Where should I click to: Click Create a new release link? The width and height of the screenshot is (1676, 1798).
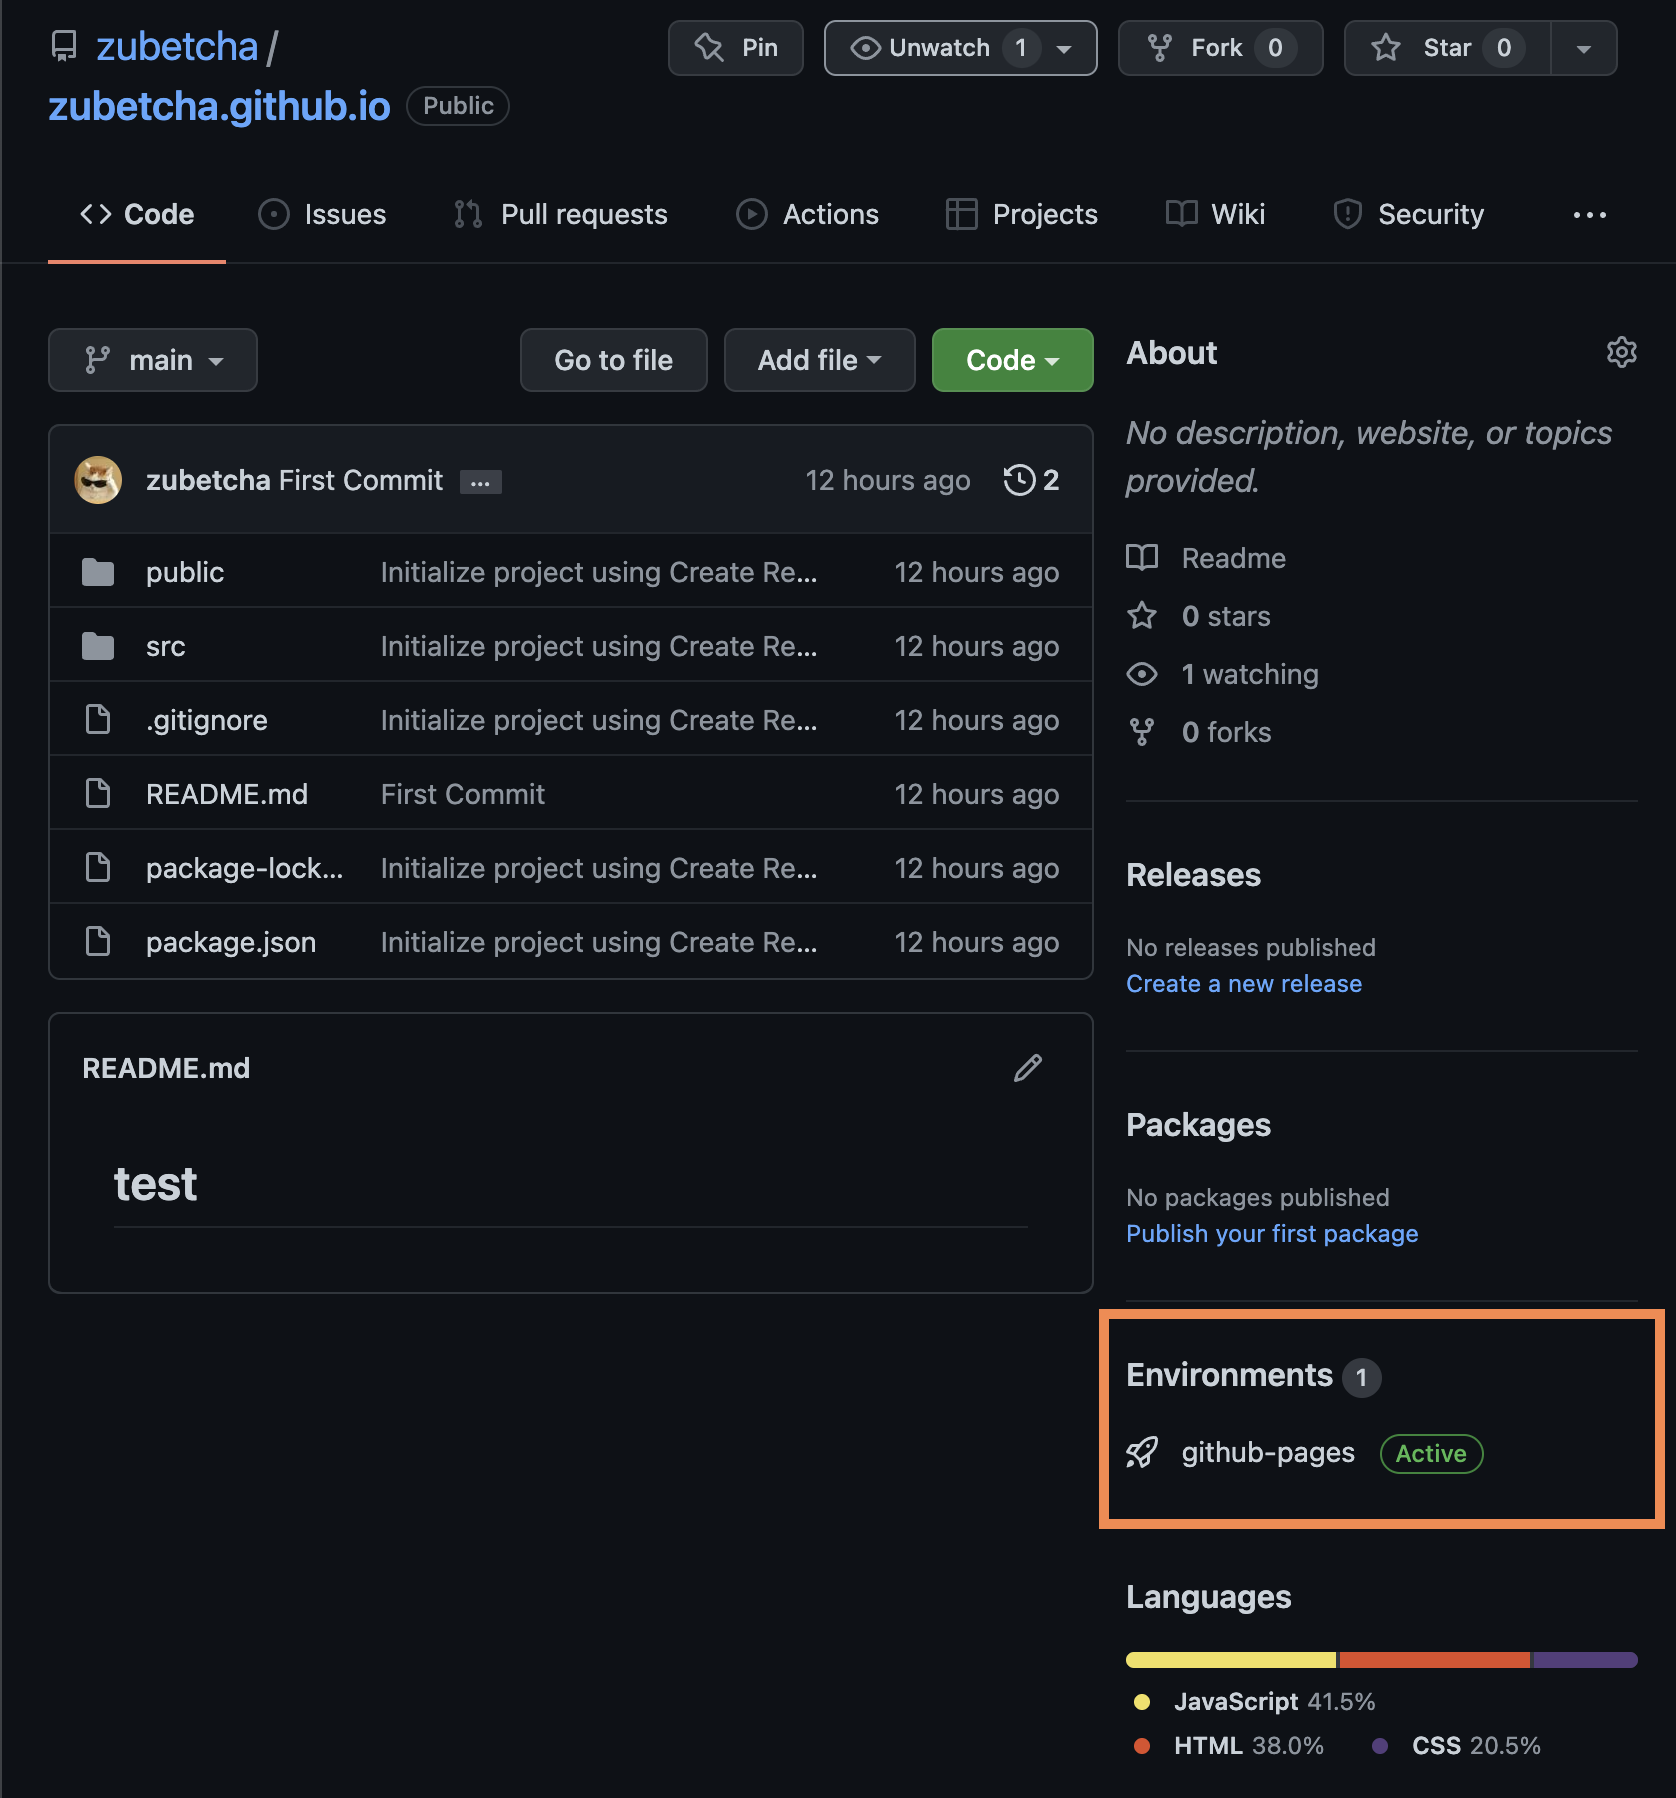(1244, 984)
